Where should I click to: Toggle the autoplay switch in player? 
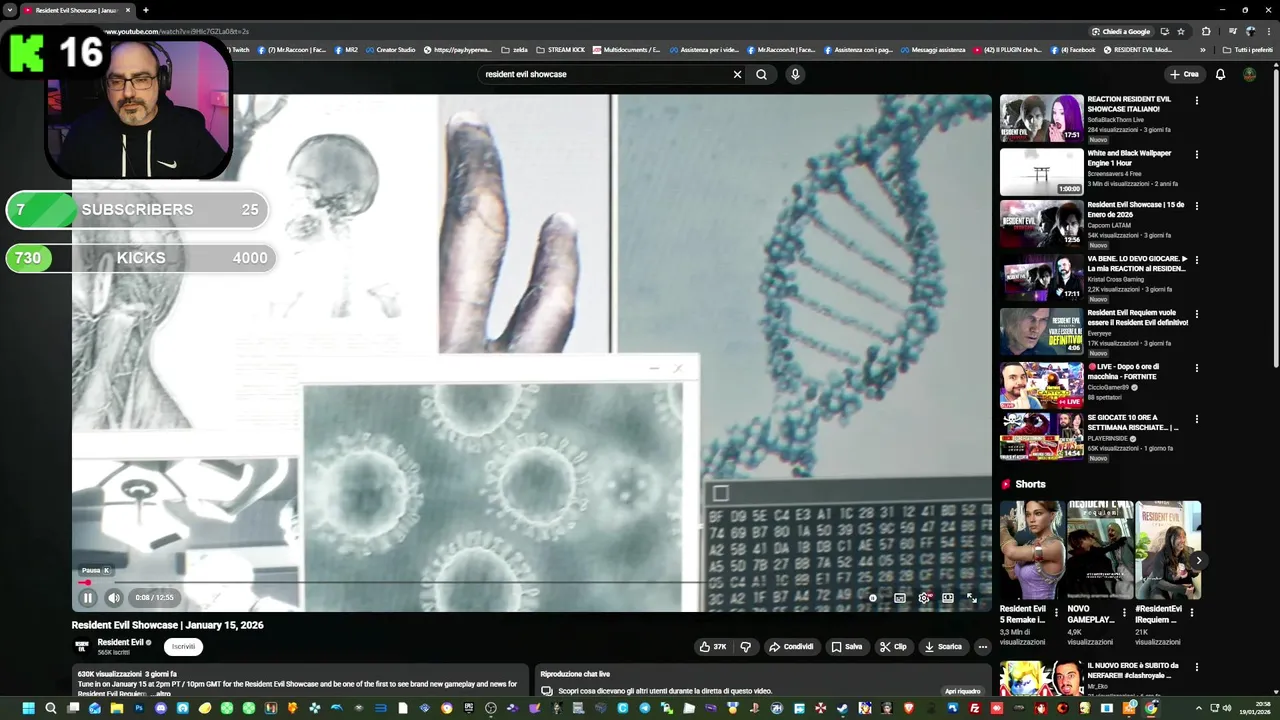(873, 598)
